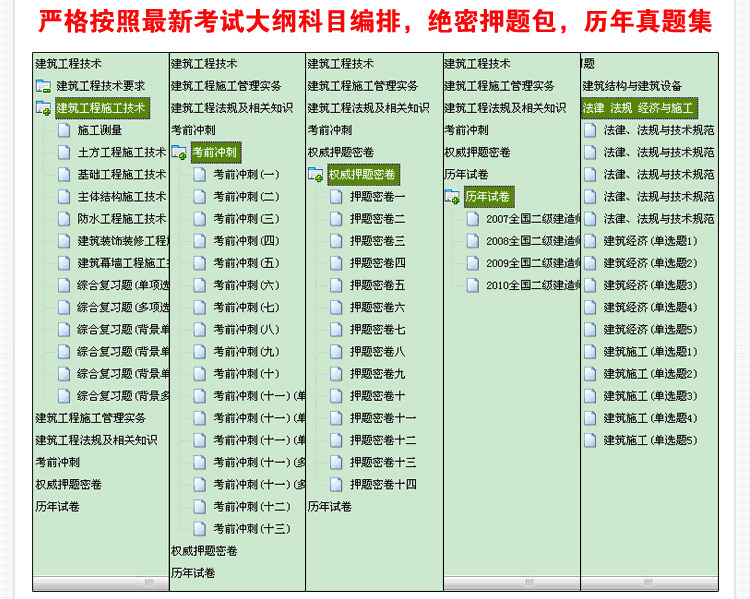Click the scrollbar under the 建筑经济 panel
Viewport: 750px width, 599px height.
tap(650, 583)
